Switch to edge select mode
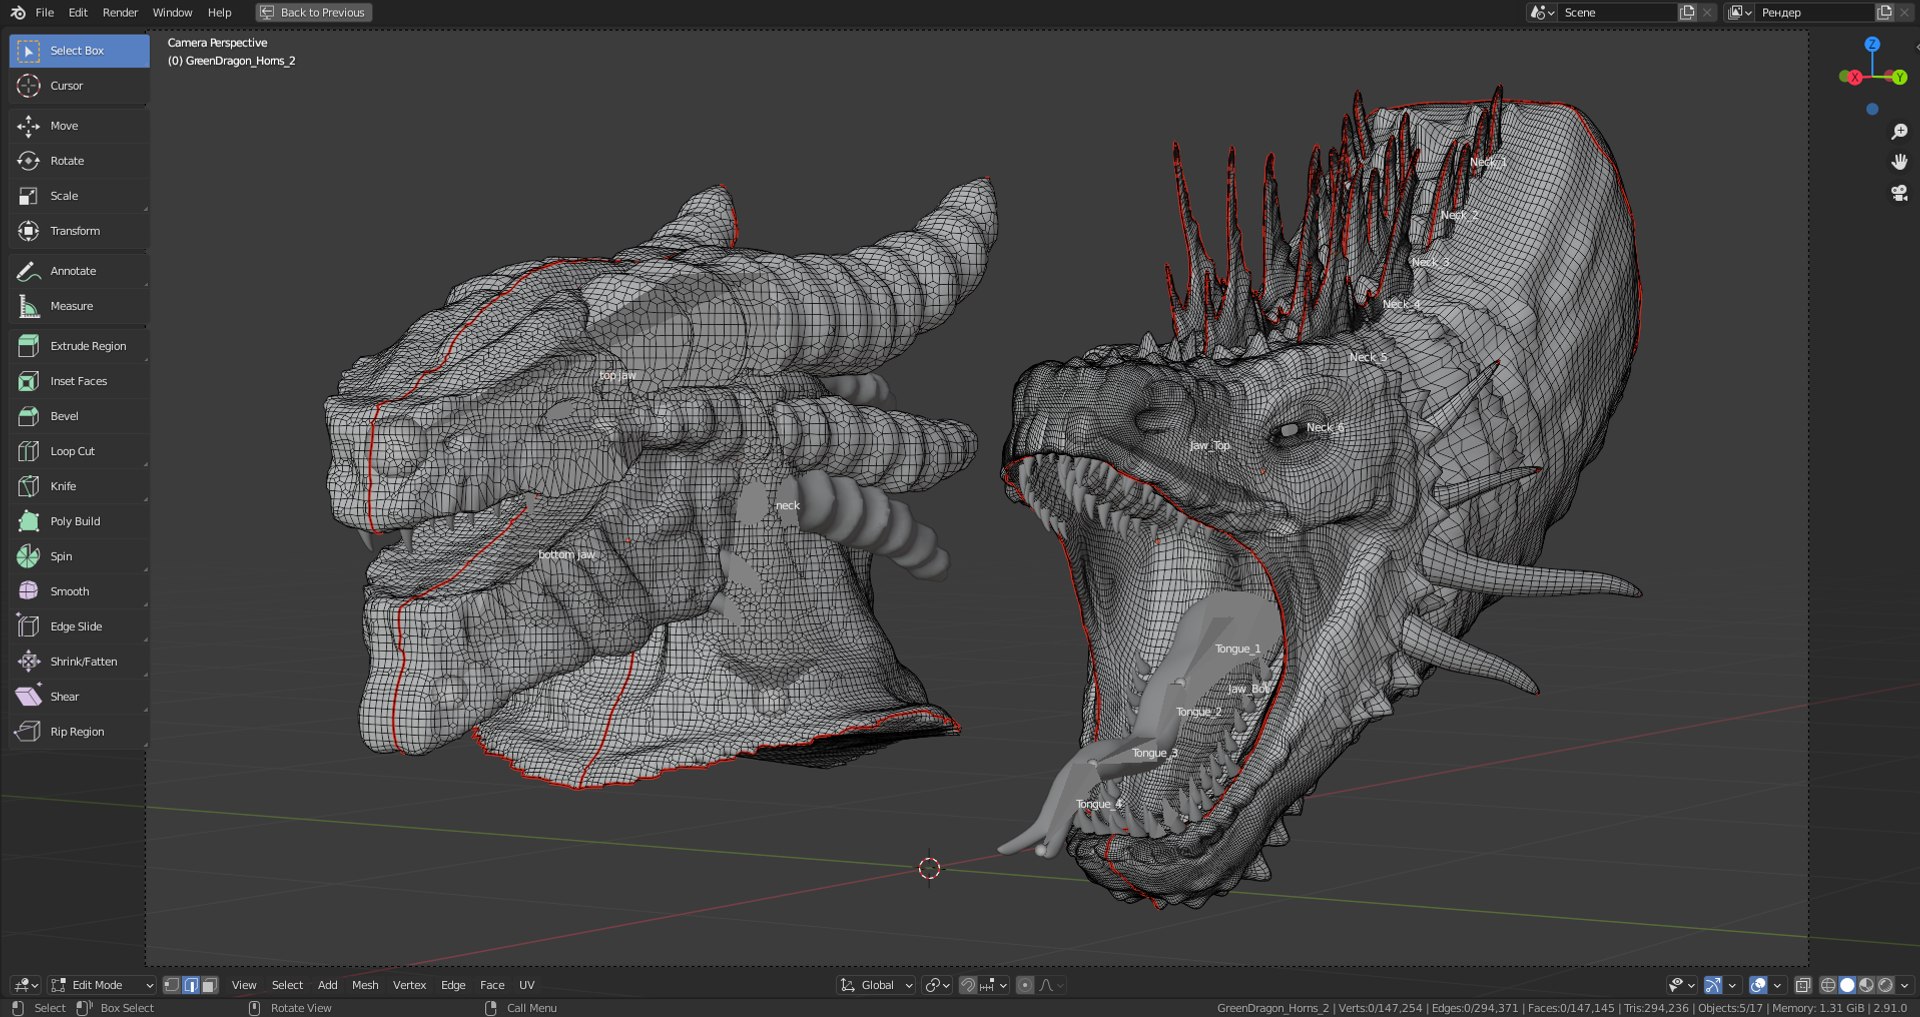The height and width of the screenshot is (1017, 1920). click(190, 985)
